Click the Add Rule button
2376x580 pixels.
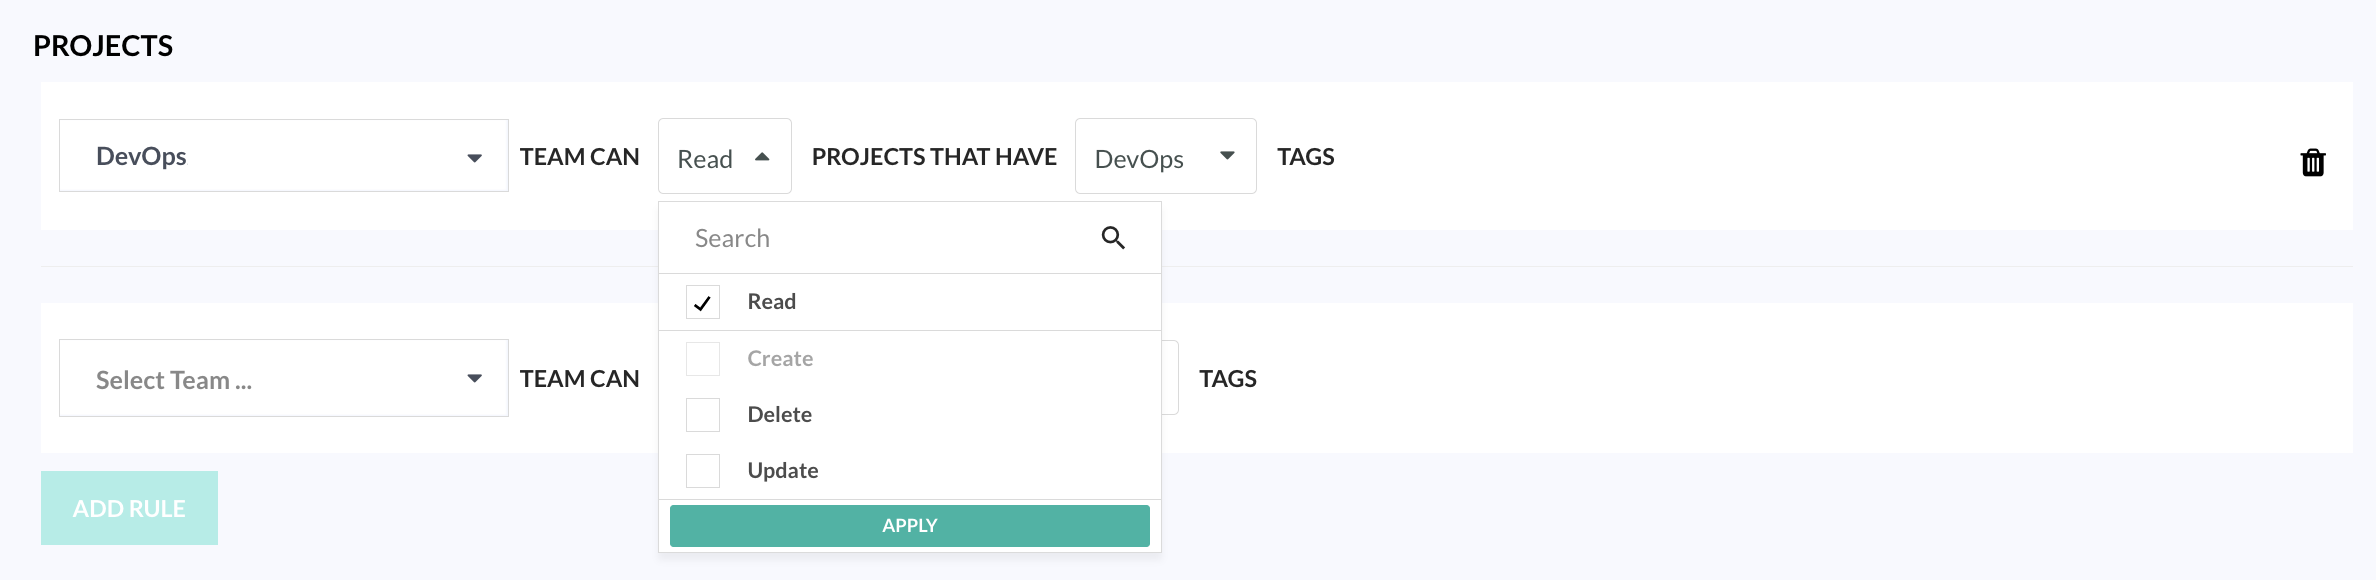pyautogui.click(x=129, y=508)
